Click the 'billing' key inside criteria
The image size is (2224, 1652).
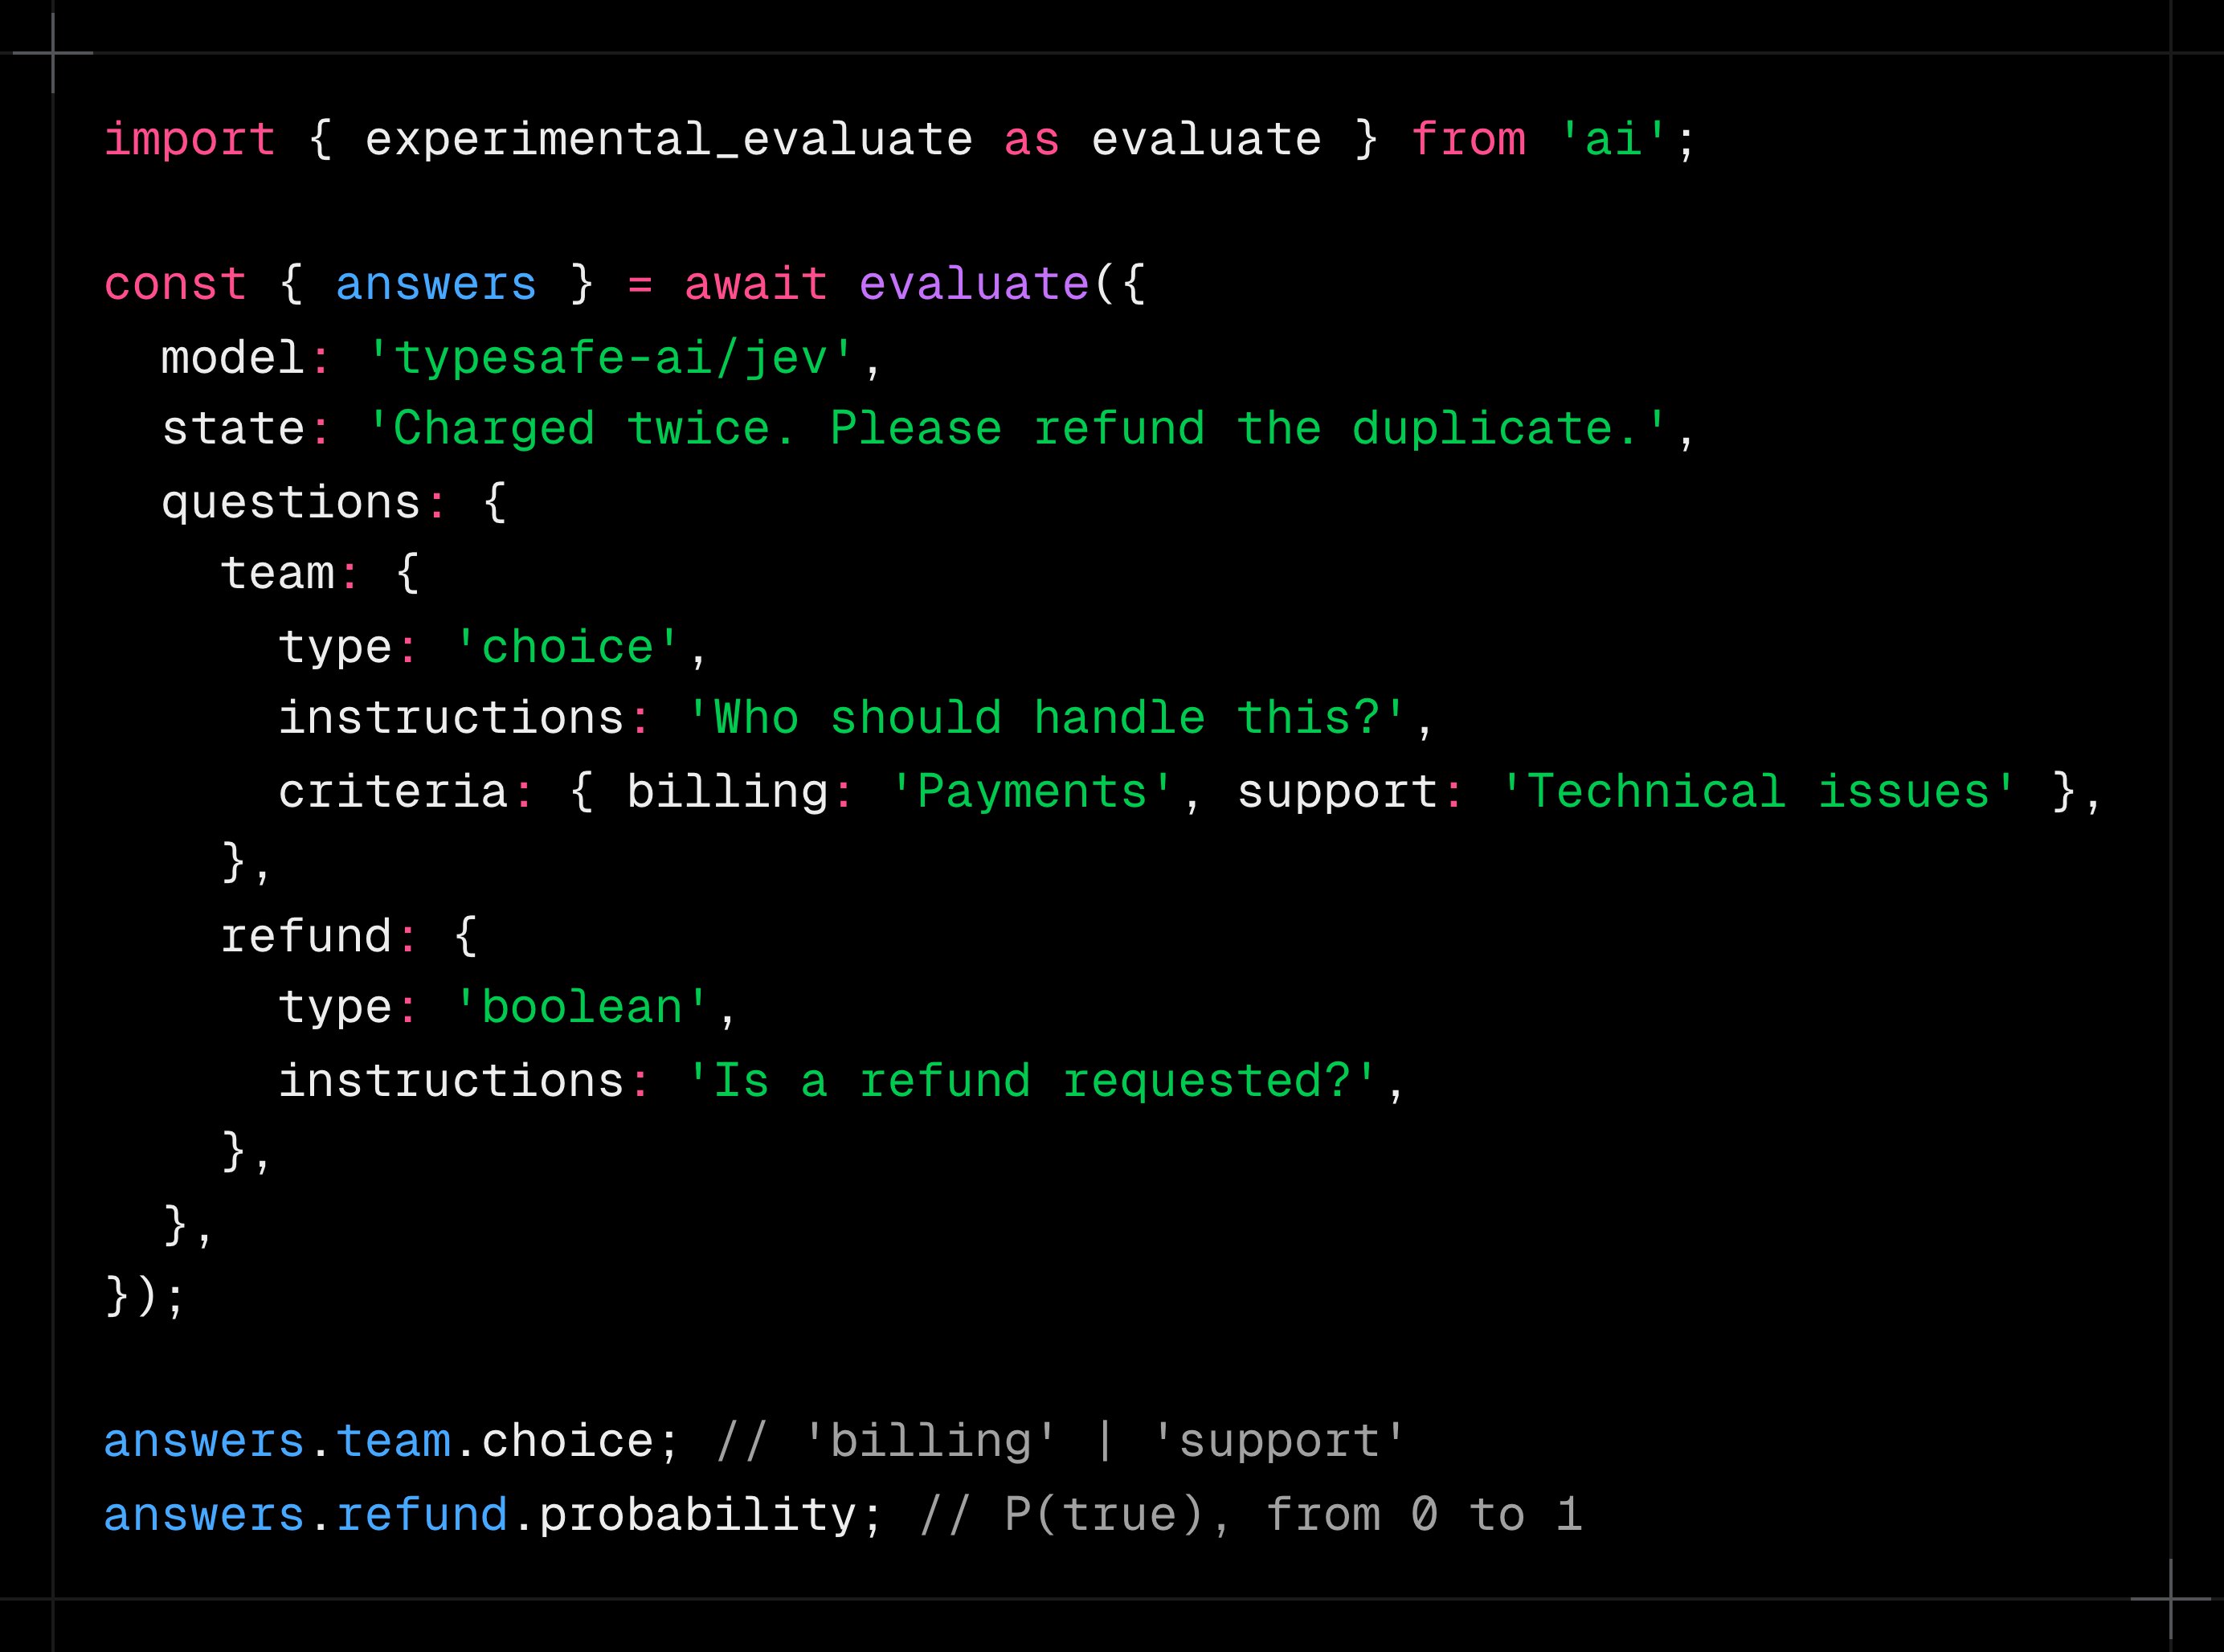[727, 793]
